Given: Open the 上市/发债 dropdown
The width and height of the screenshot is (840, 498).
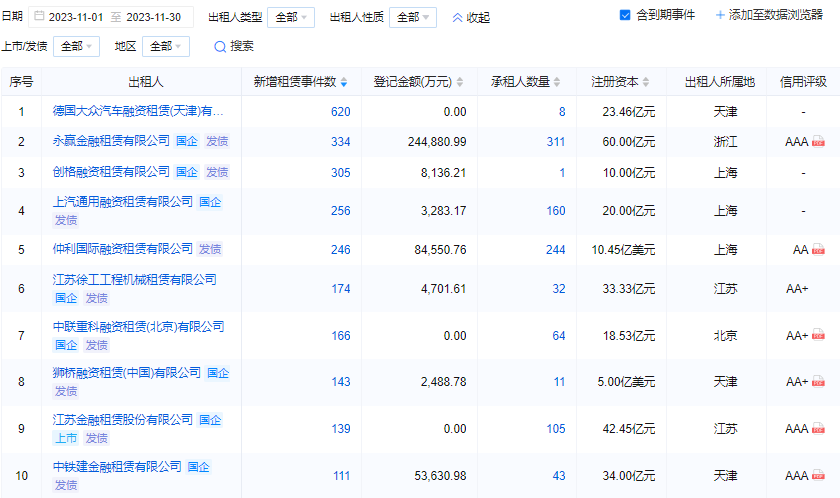Looking at the screenshot, I should pos(76,47).
